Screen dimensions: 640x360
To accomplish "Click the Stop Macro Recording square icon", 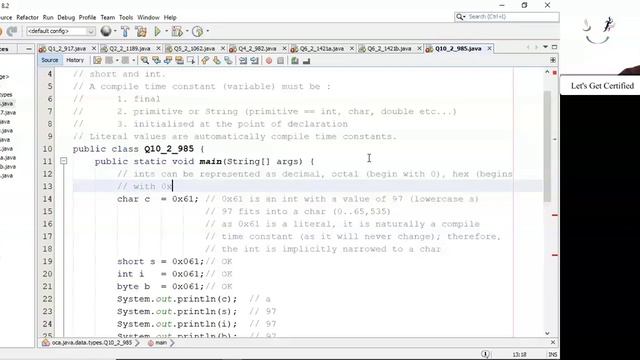I will click(x=280, y=60).
